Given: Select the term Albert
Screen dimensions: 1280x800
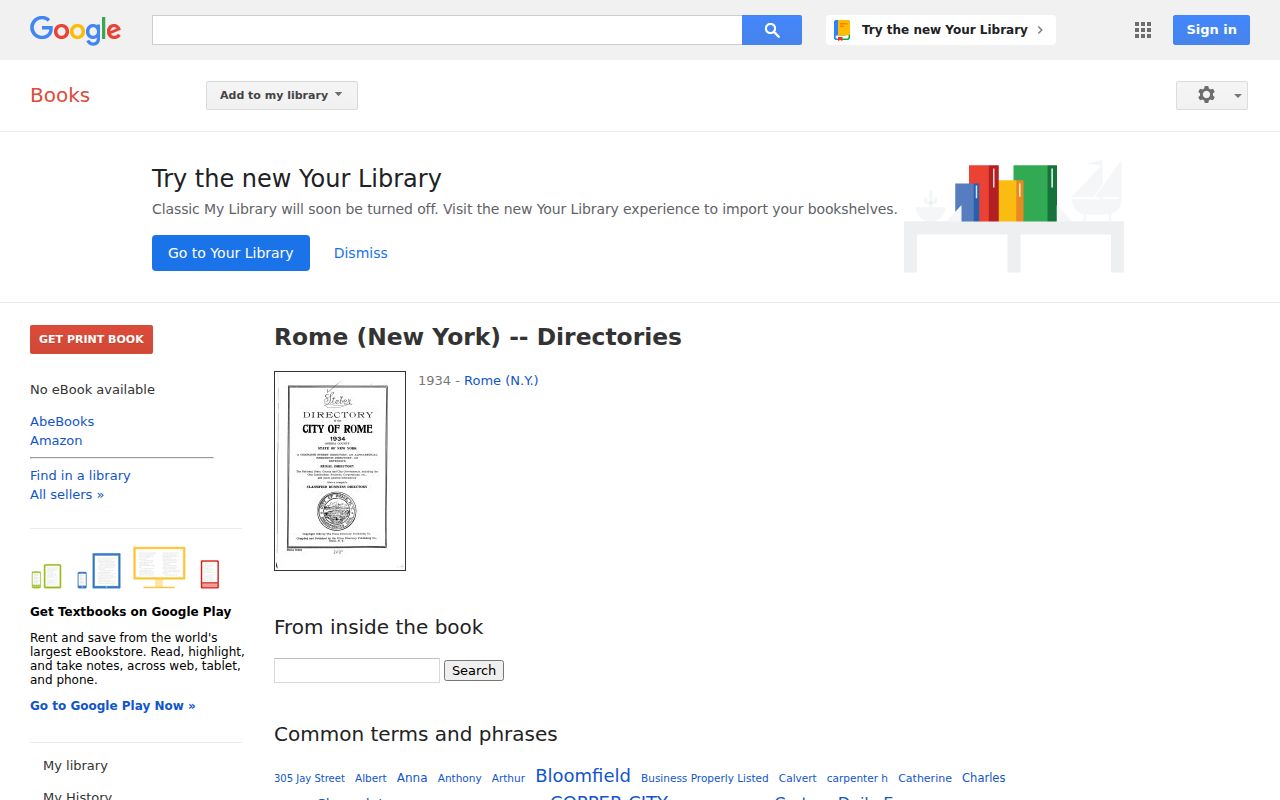Looking at the screenshot, I should coord(371,778).
